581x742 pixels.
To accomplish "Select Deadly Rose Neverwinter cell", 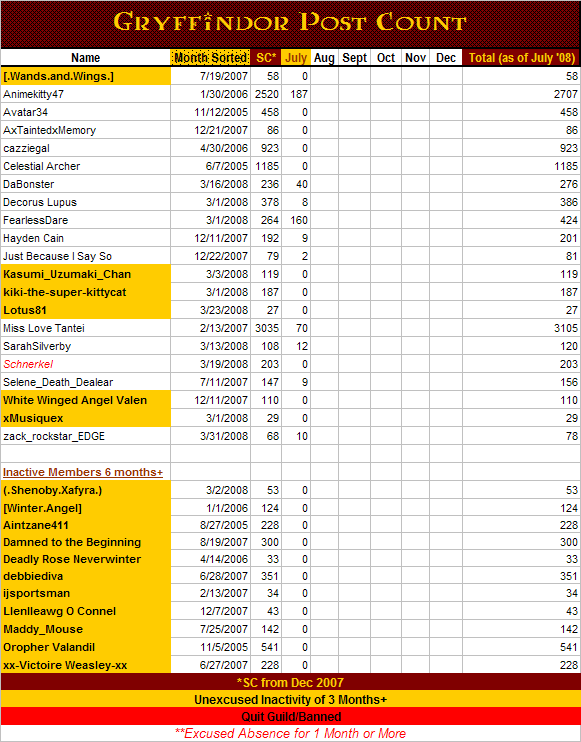I will click(x=86, y=559).
